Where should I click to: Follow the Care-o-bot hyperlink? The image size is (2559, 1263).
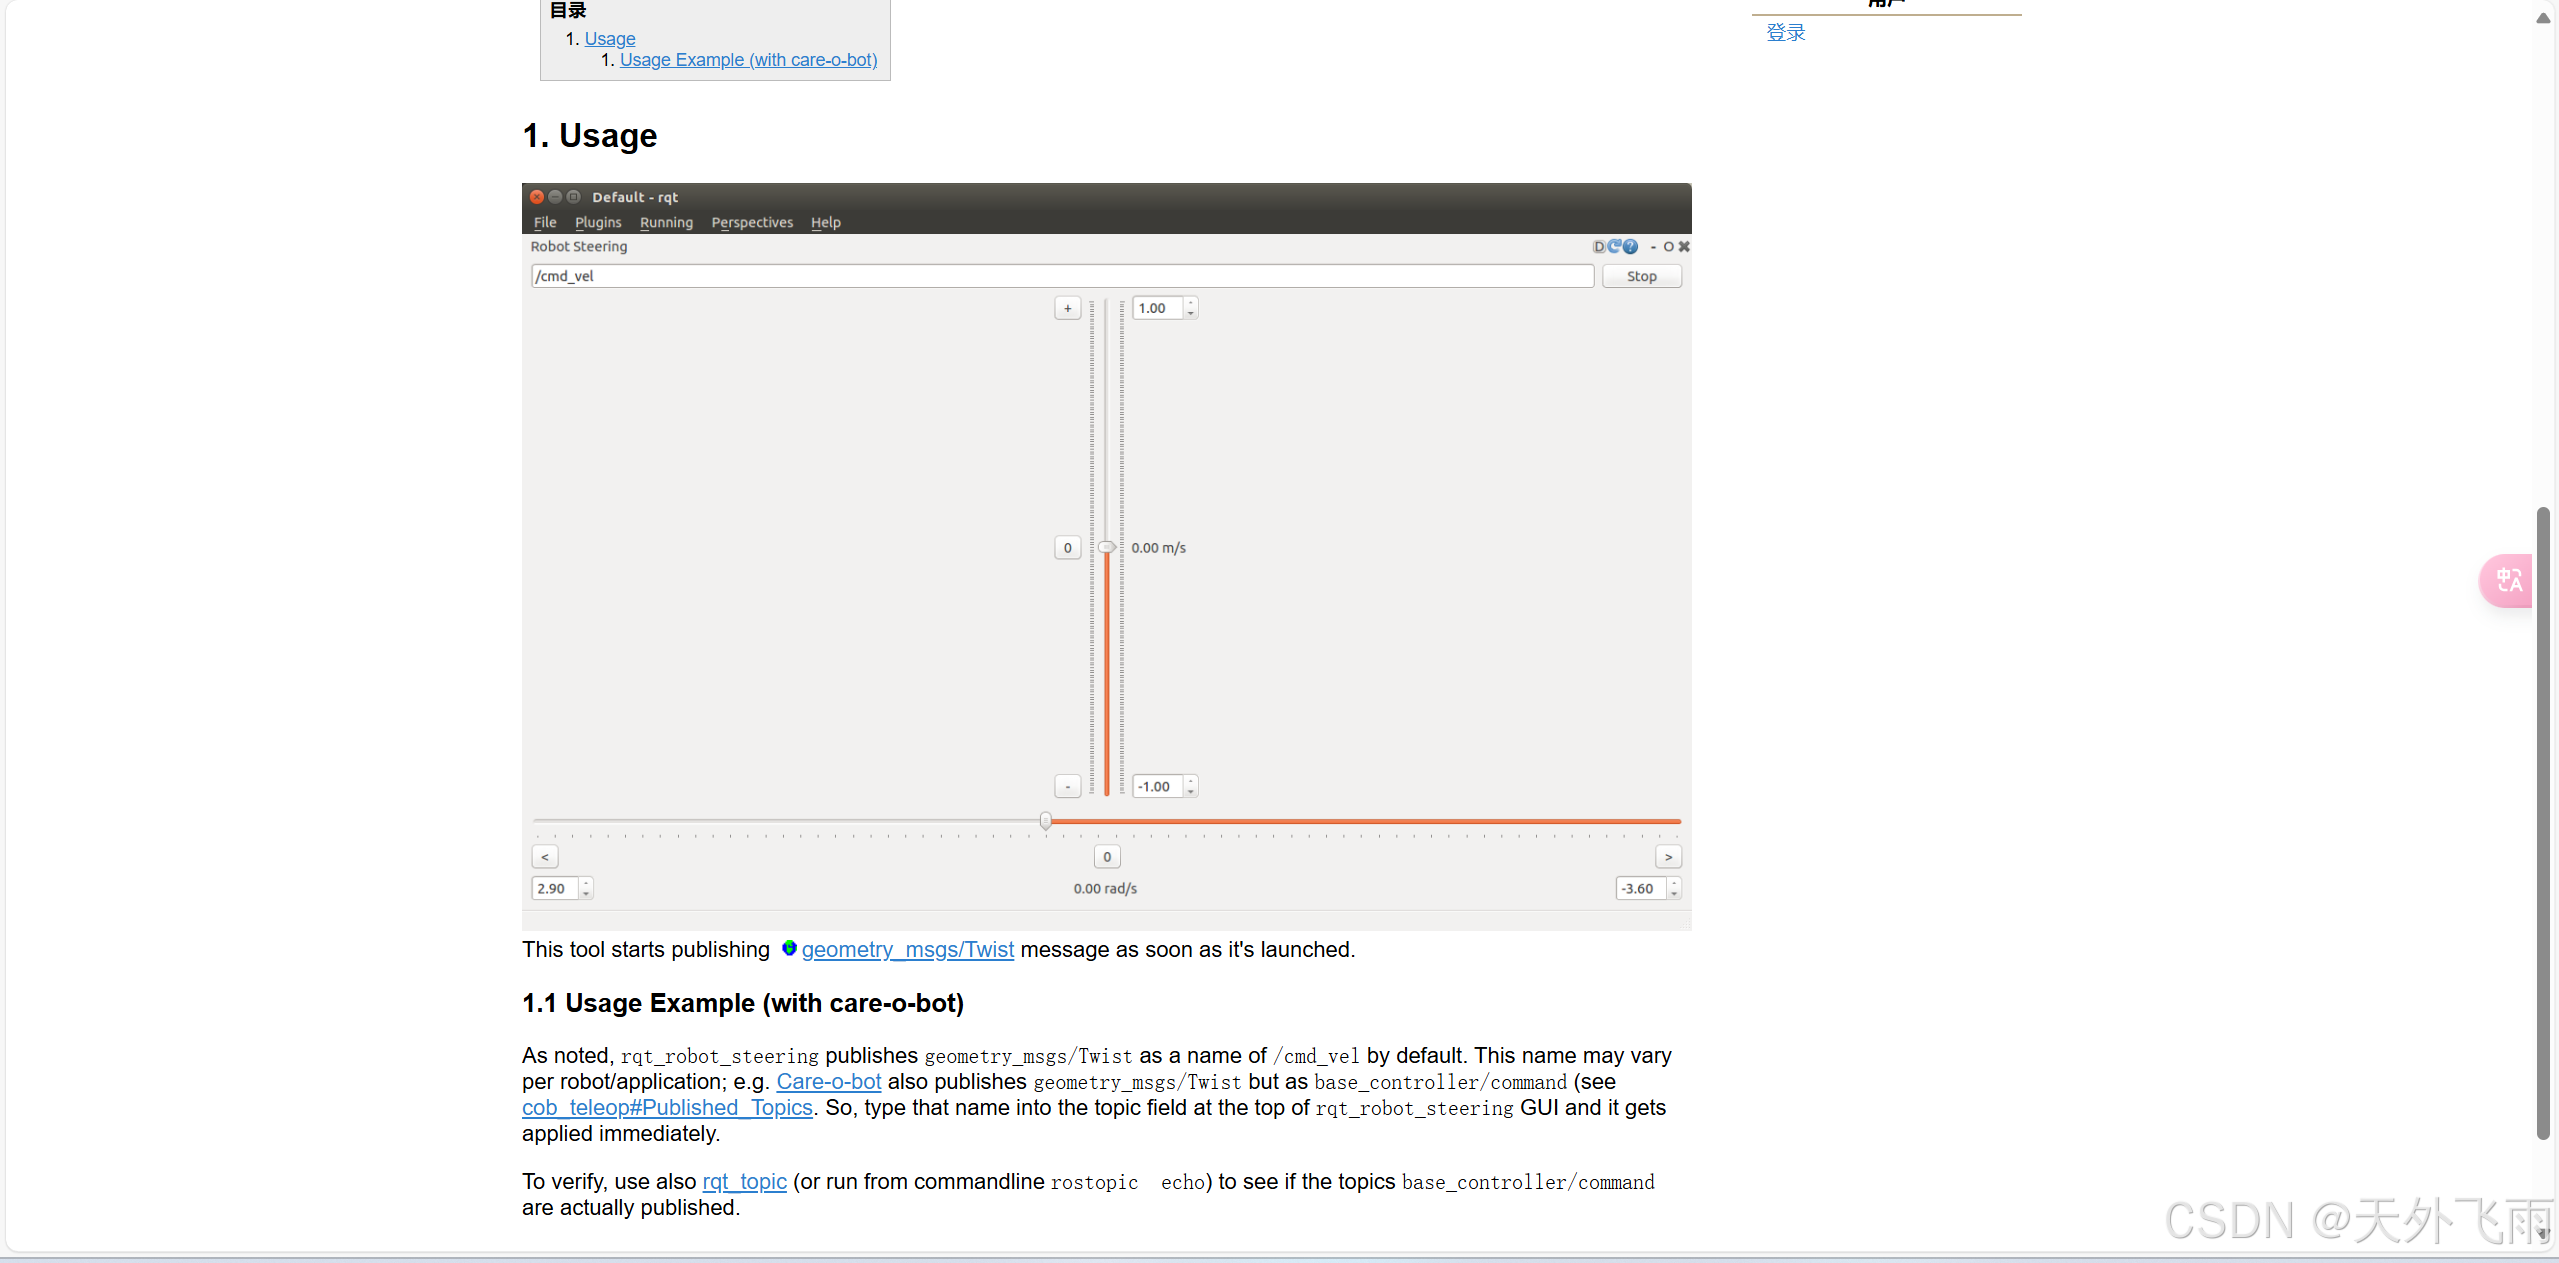point(828,1081)
